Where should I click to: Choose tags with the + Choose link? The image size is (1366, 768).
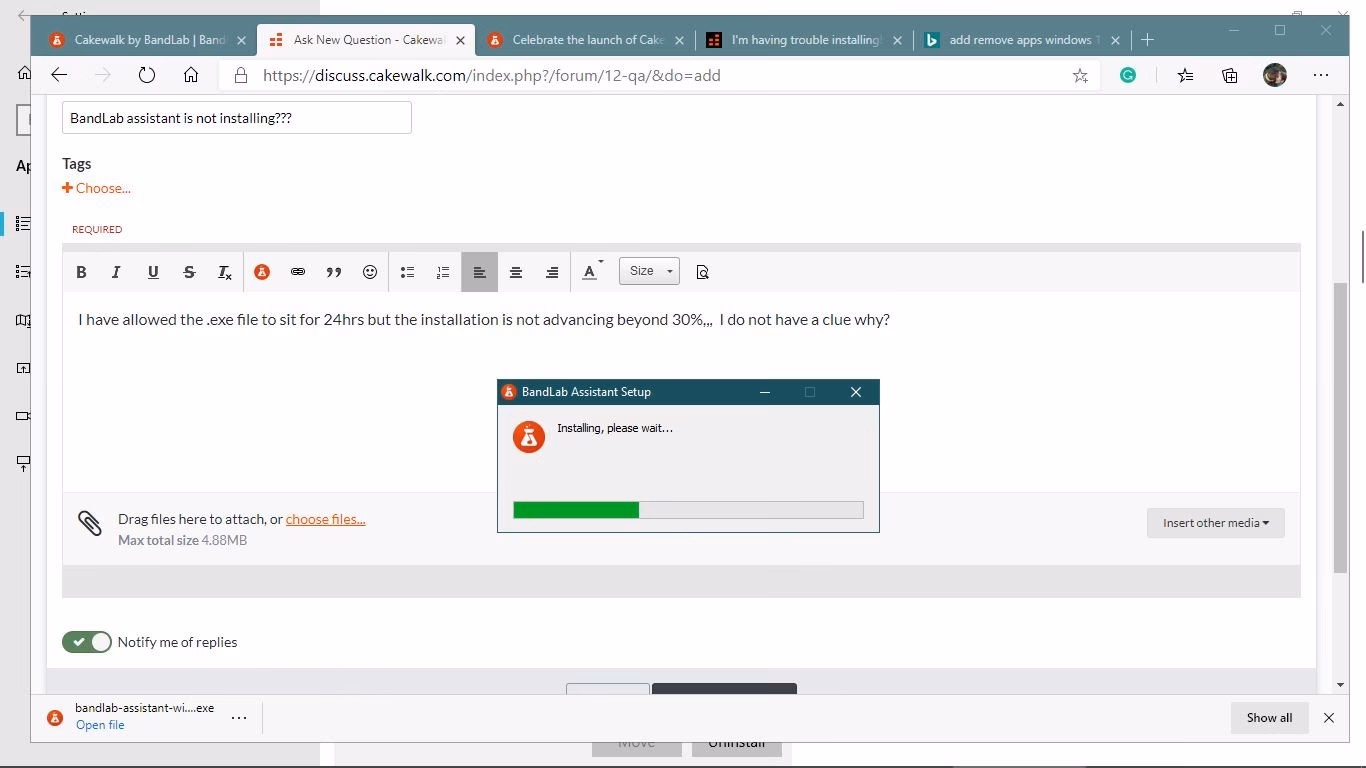(97, 188)
